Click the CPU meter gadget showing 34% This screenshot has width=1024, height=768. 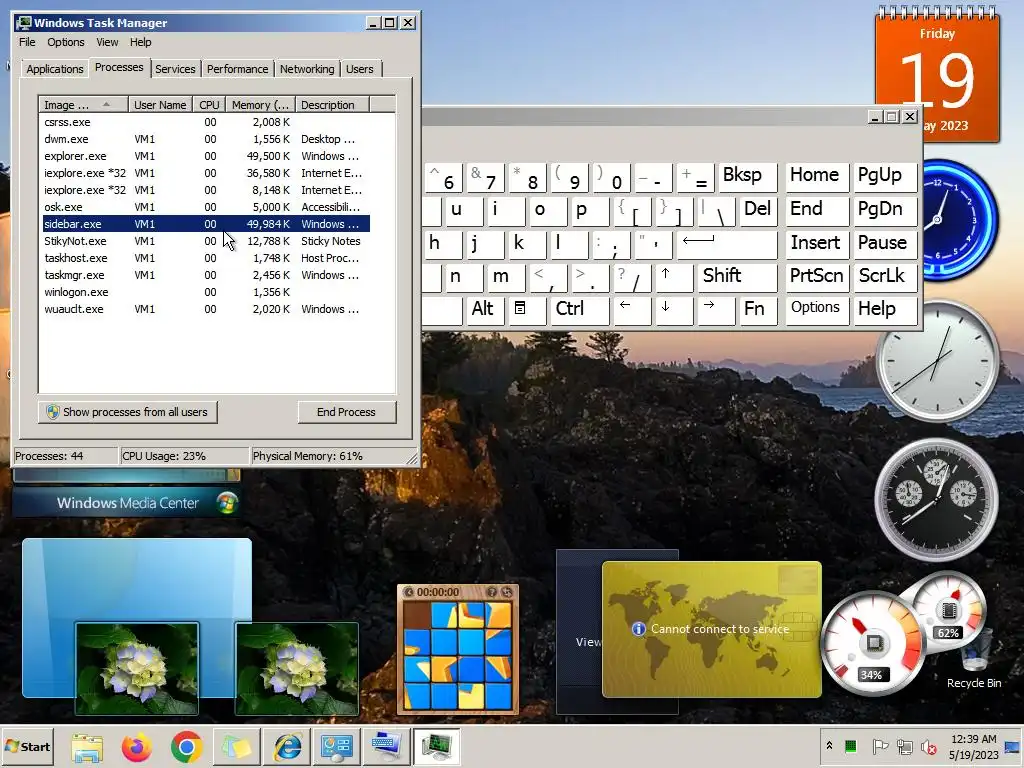pos(872,643)
